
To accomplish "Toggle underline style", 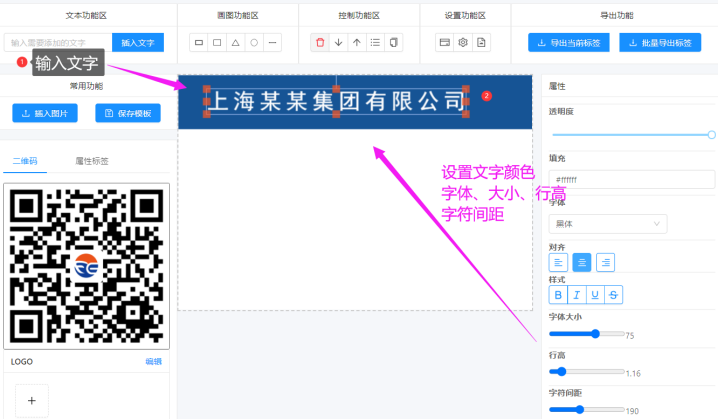I will [x=595, y=295].
